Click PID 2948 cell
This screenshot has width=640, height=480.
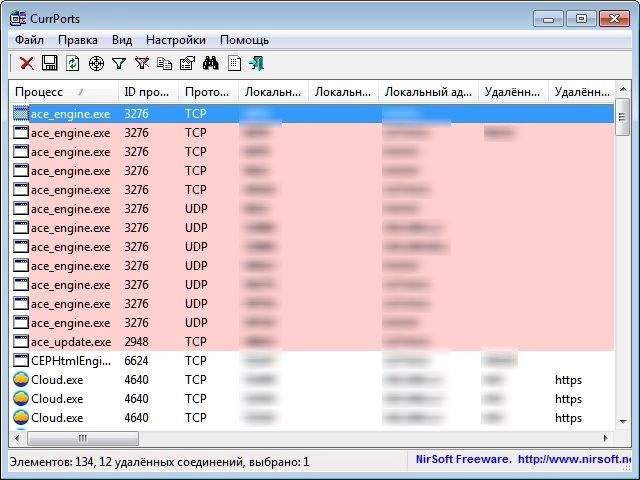point(136,342)
